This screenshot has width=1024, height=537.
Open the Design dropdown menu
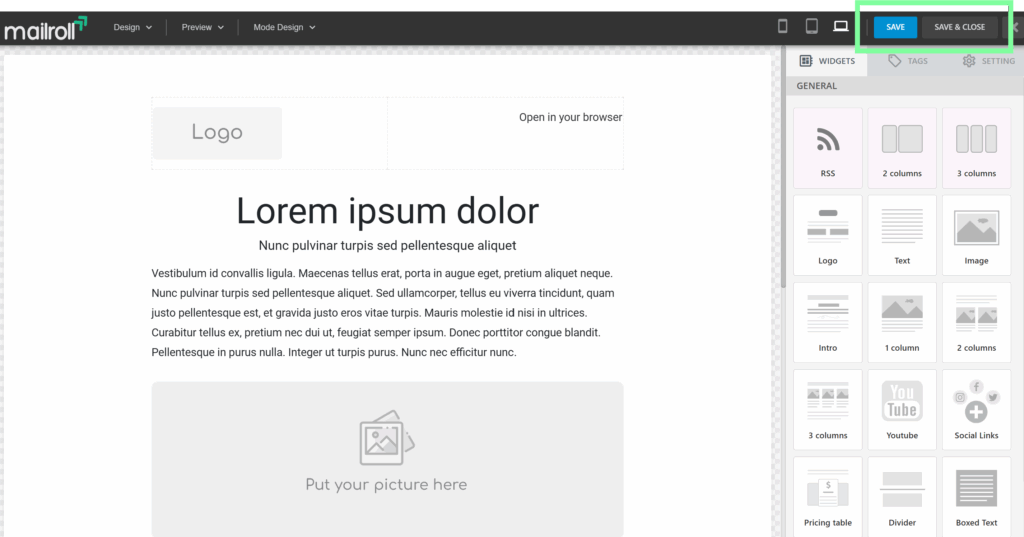132,27
